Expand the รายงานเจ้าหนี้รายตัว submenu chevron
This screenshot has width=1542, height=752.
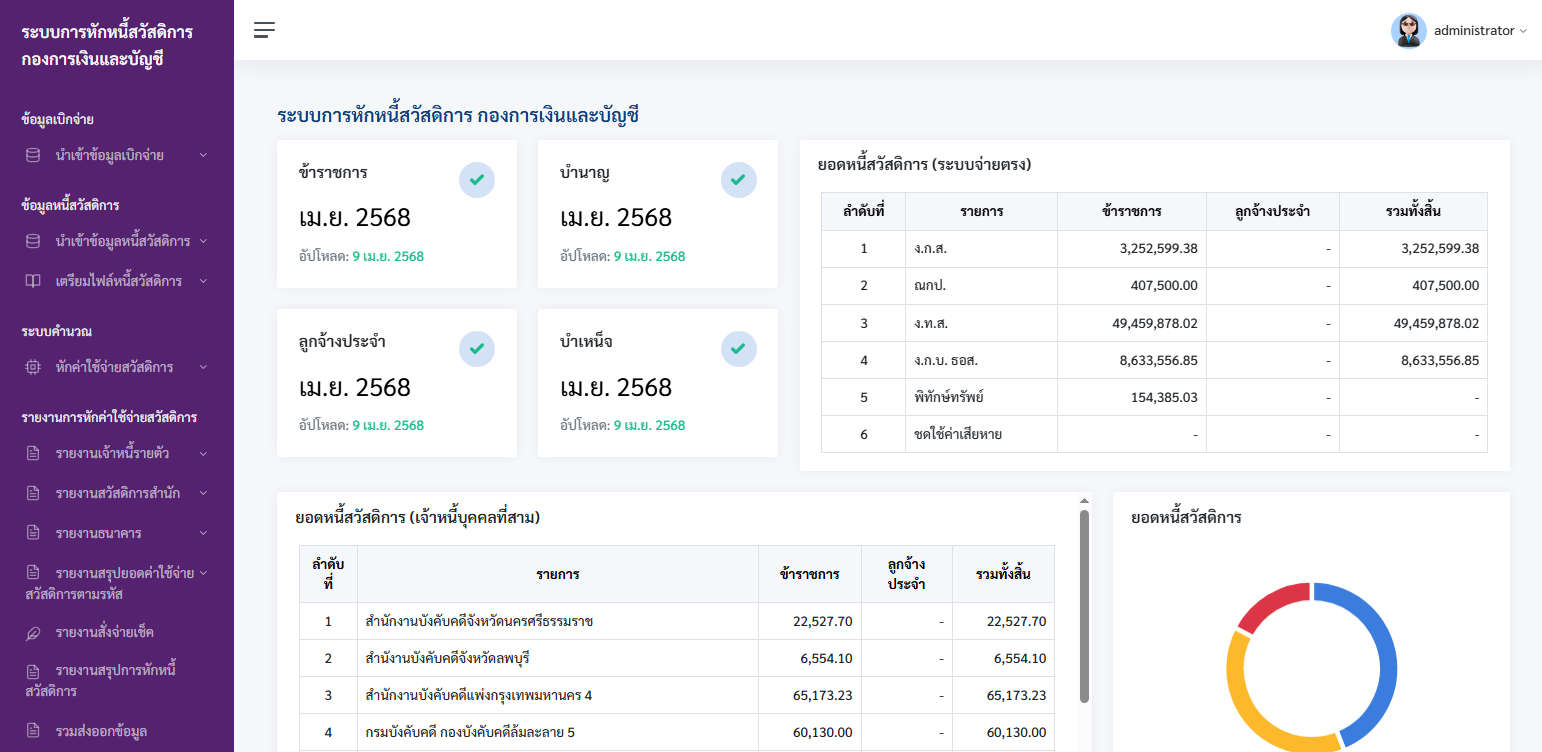[x=203, y=453]
